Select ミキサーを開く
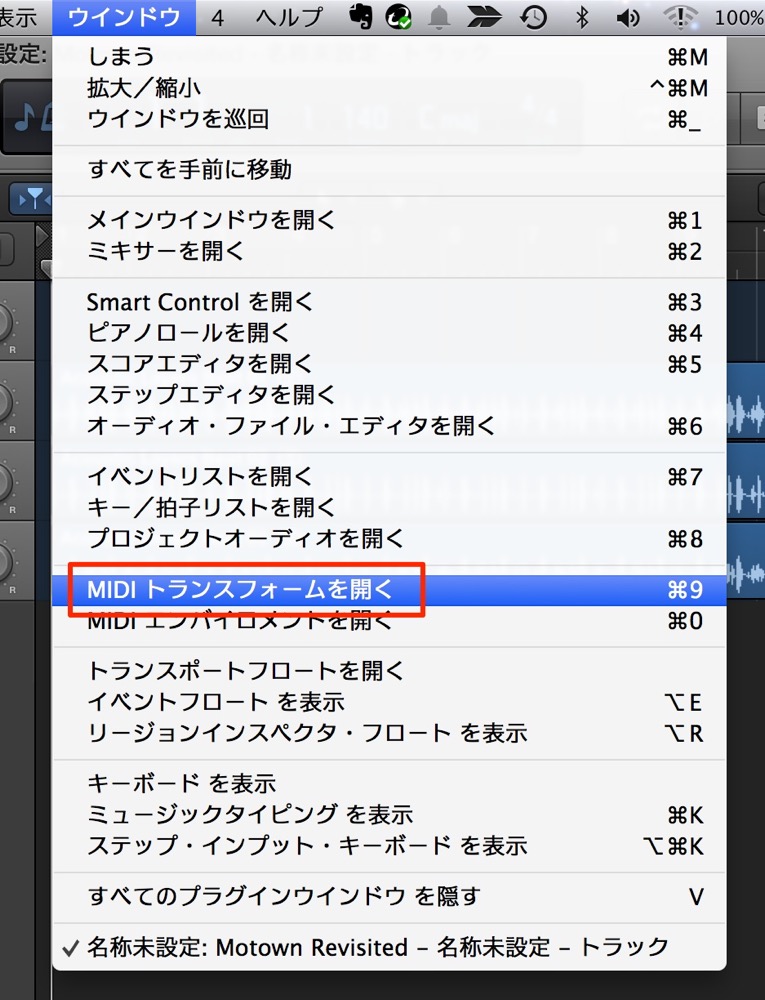The width and height of the screenshot is (765, 1000). click(389, 251)
